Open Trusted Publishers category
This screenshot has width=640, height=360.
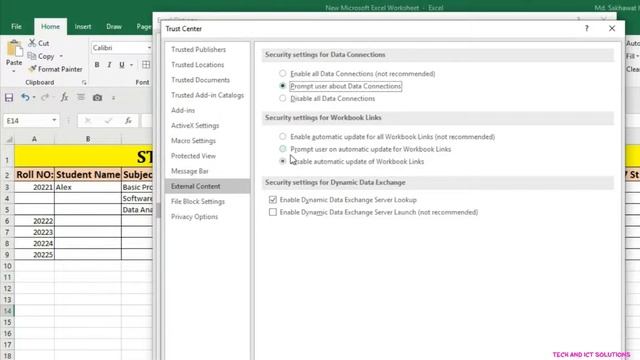pos(198,49)
